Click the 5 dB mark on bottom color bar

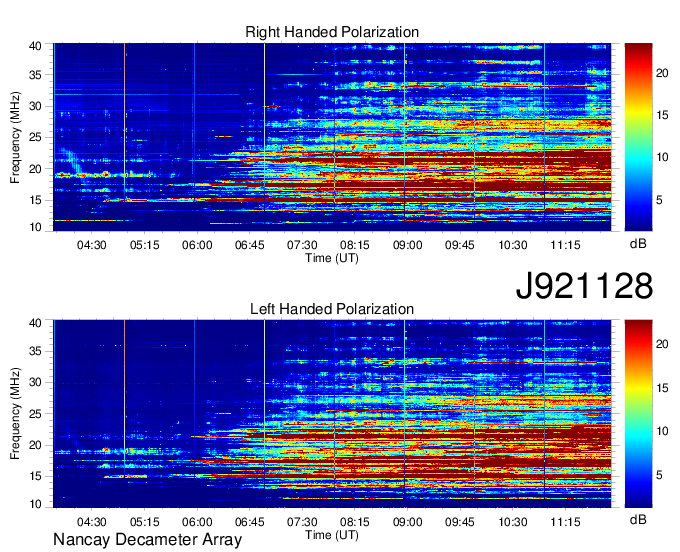(659, 475)
